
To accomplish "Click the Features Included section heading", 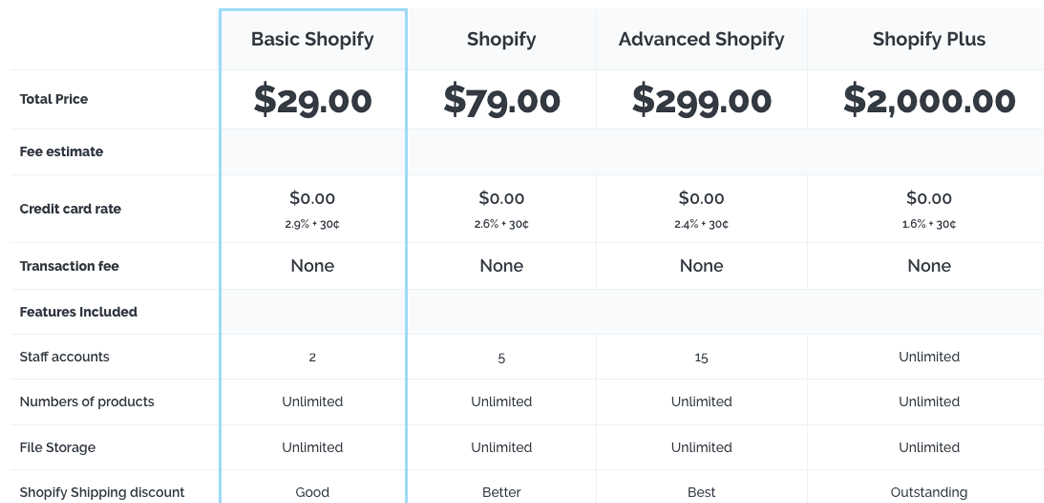I will tap(78, 312).
